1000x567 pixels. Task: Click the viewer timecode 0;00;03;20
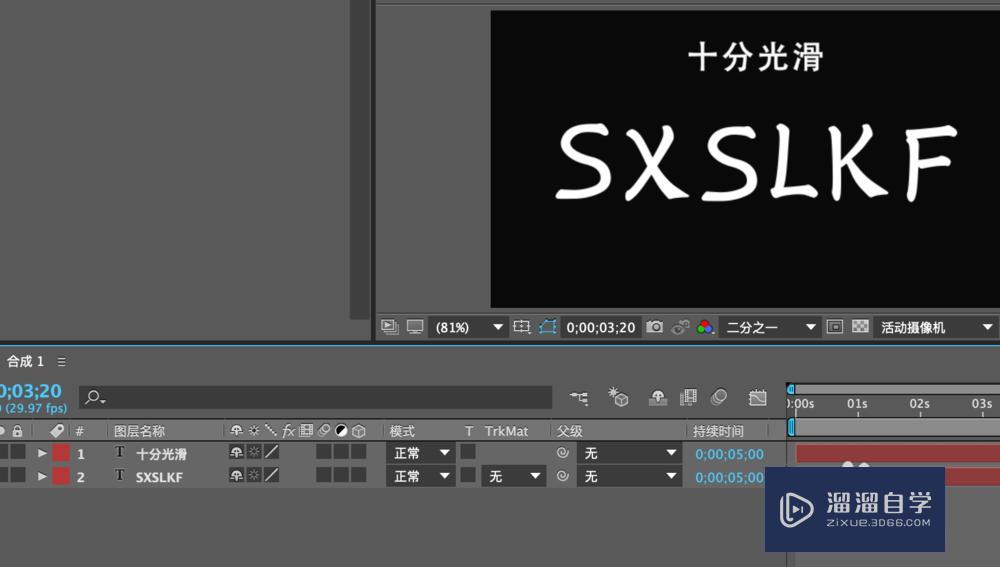tap(601, 328)
